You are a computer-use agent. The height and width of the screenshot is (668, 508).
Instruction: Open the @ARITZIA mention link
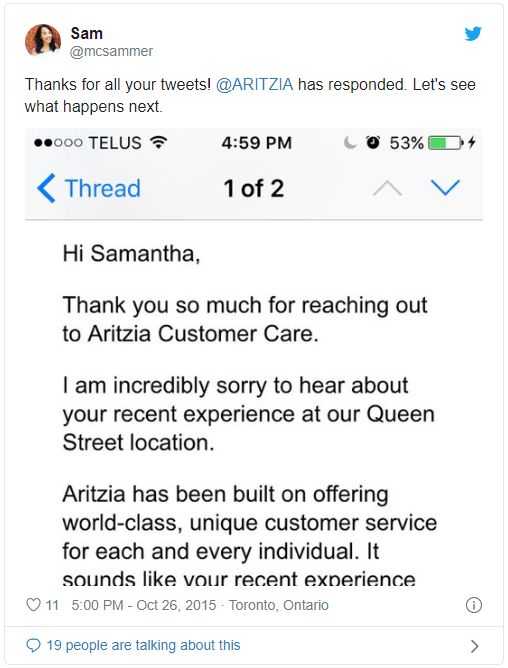pos(254,84)
